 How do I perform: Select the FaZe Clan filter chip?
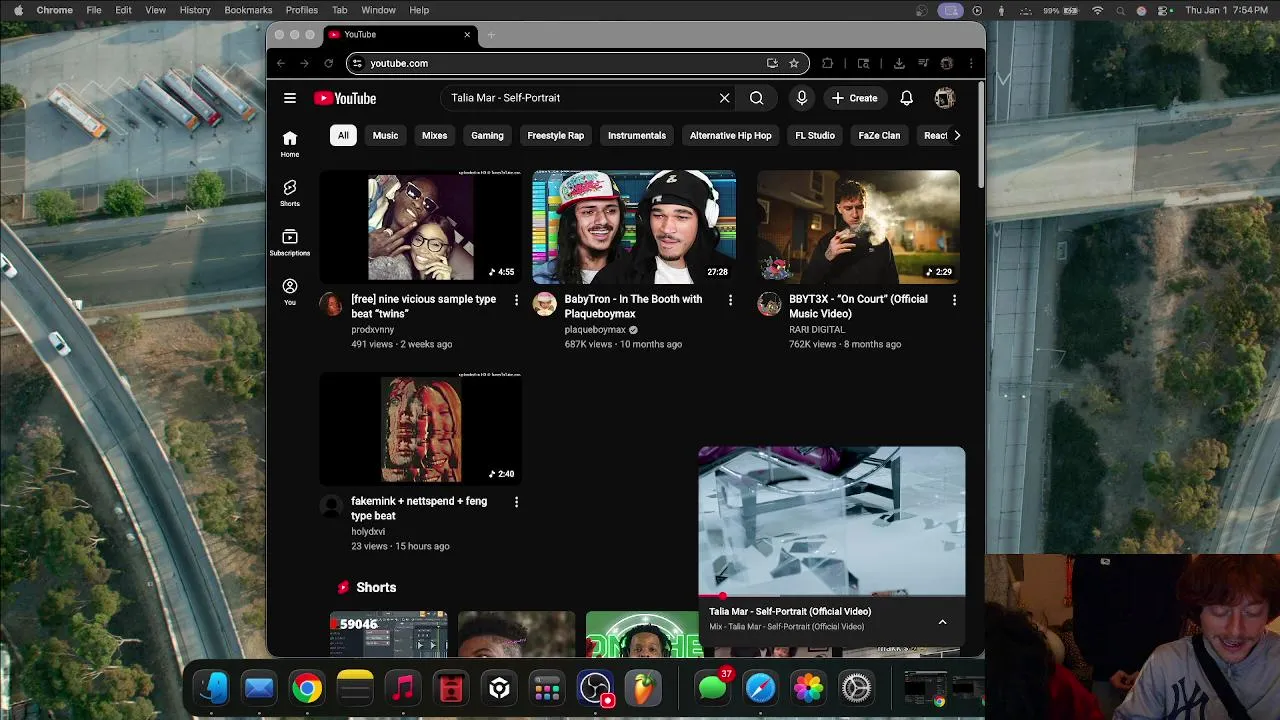879,135
